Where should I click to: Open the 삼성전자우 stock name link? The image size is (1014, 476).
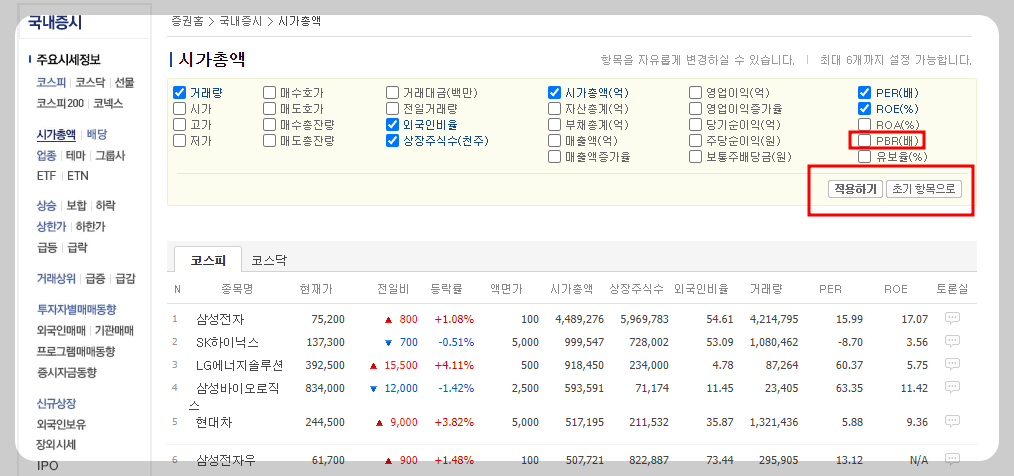click(x=226, y=460)
